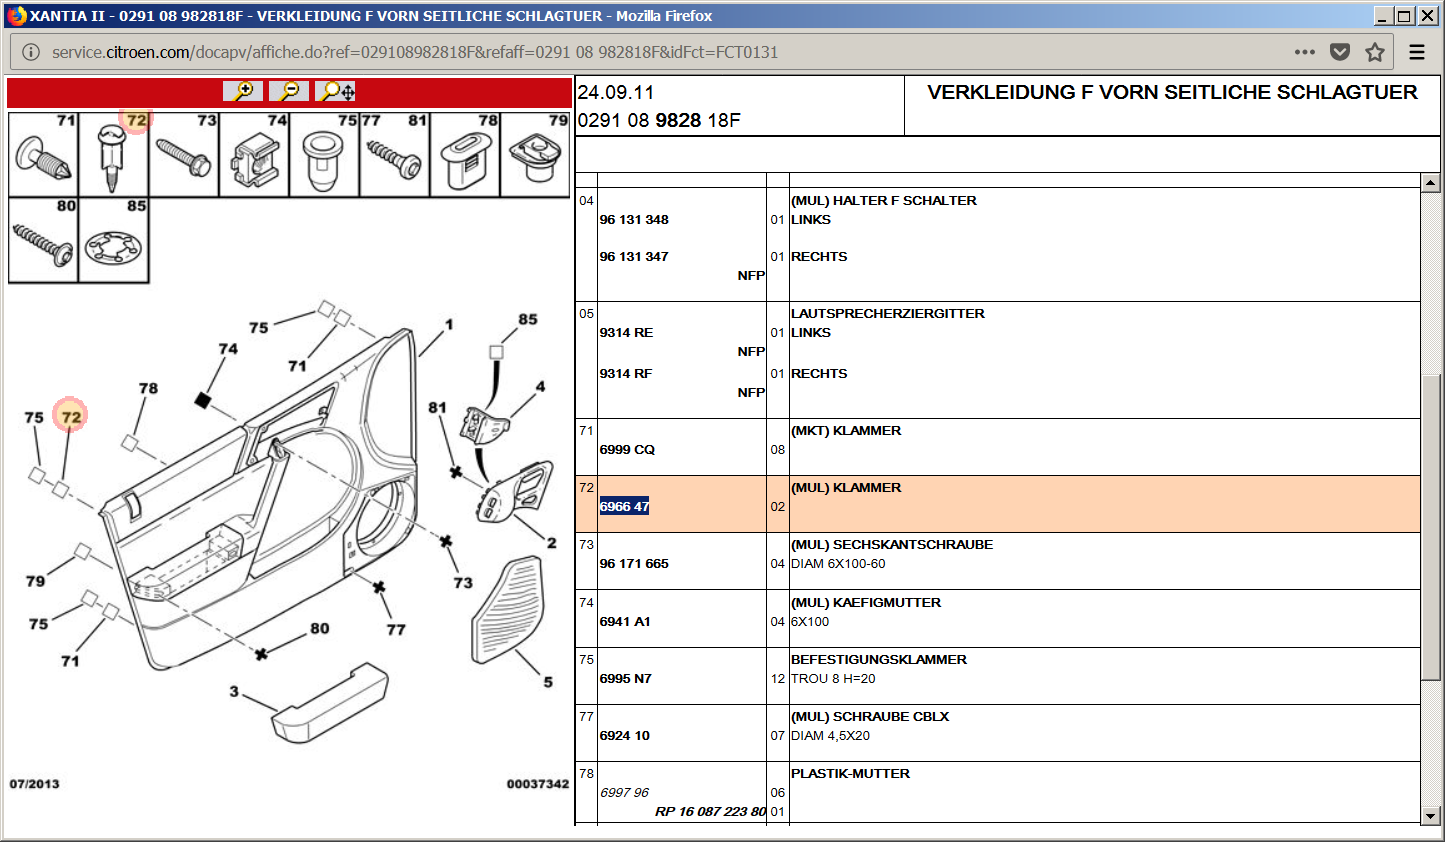Screen dimensions: 1445x842
Task: Click BEFESTIGUNGSKLAMMER description text
Action: (879, 660)
